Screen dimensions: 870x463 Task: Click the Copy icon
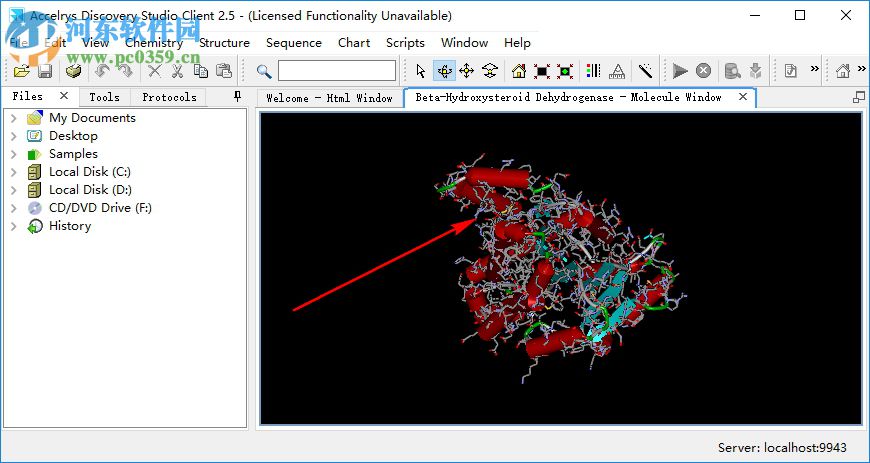[200, 71]
